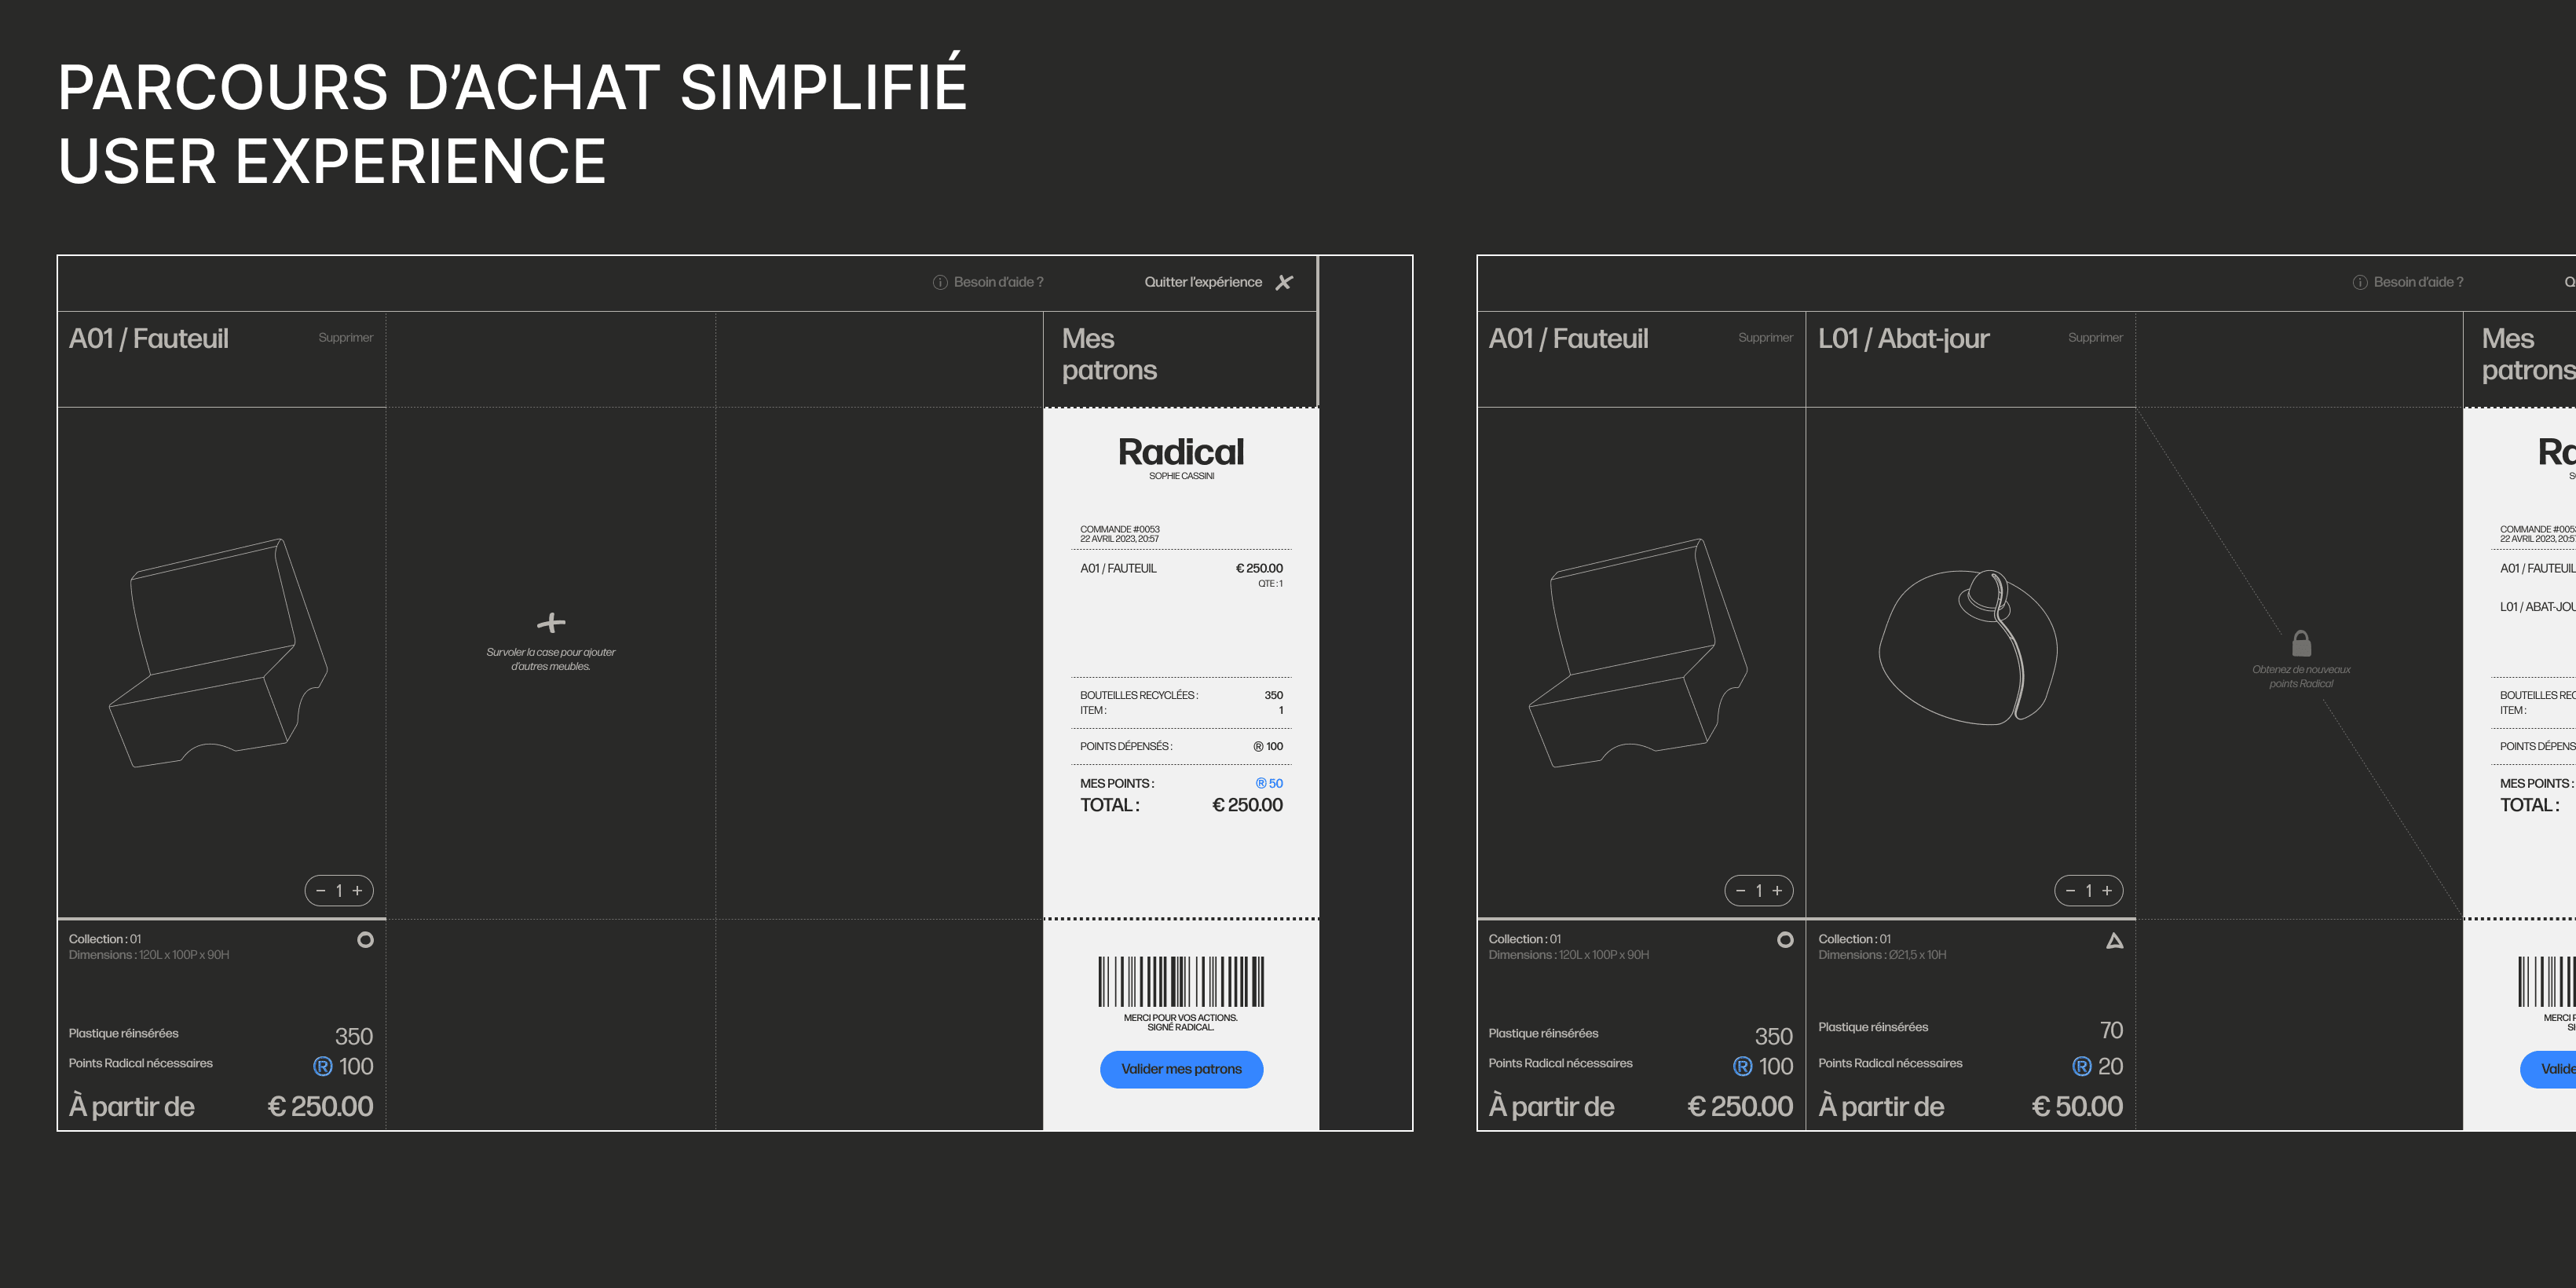Click the triangle icon on Abat-jour card
Screen dimensions: 2576x1288
(x=2115, y=940)
